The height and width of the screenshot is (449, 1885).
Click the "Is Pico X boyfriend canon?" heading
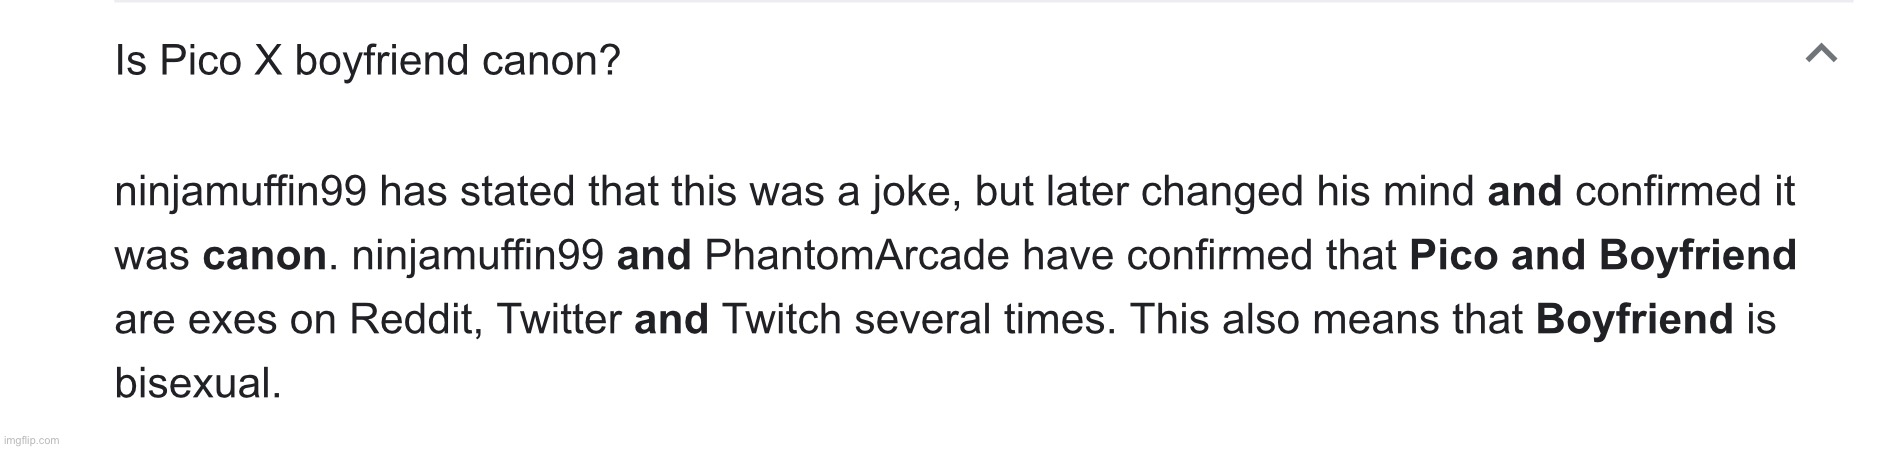point(367,61)
